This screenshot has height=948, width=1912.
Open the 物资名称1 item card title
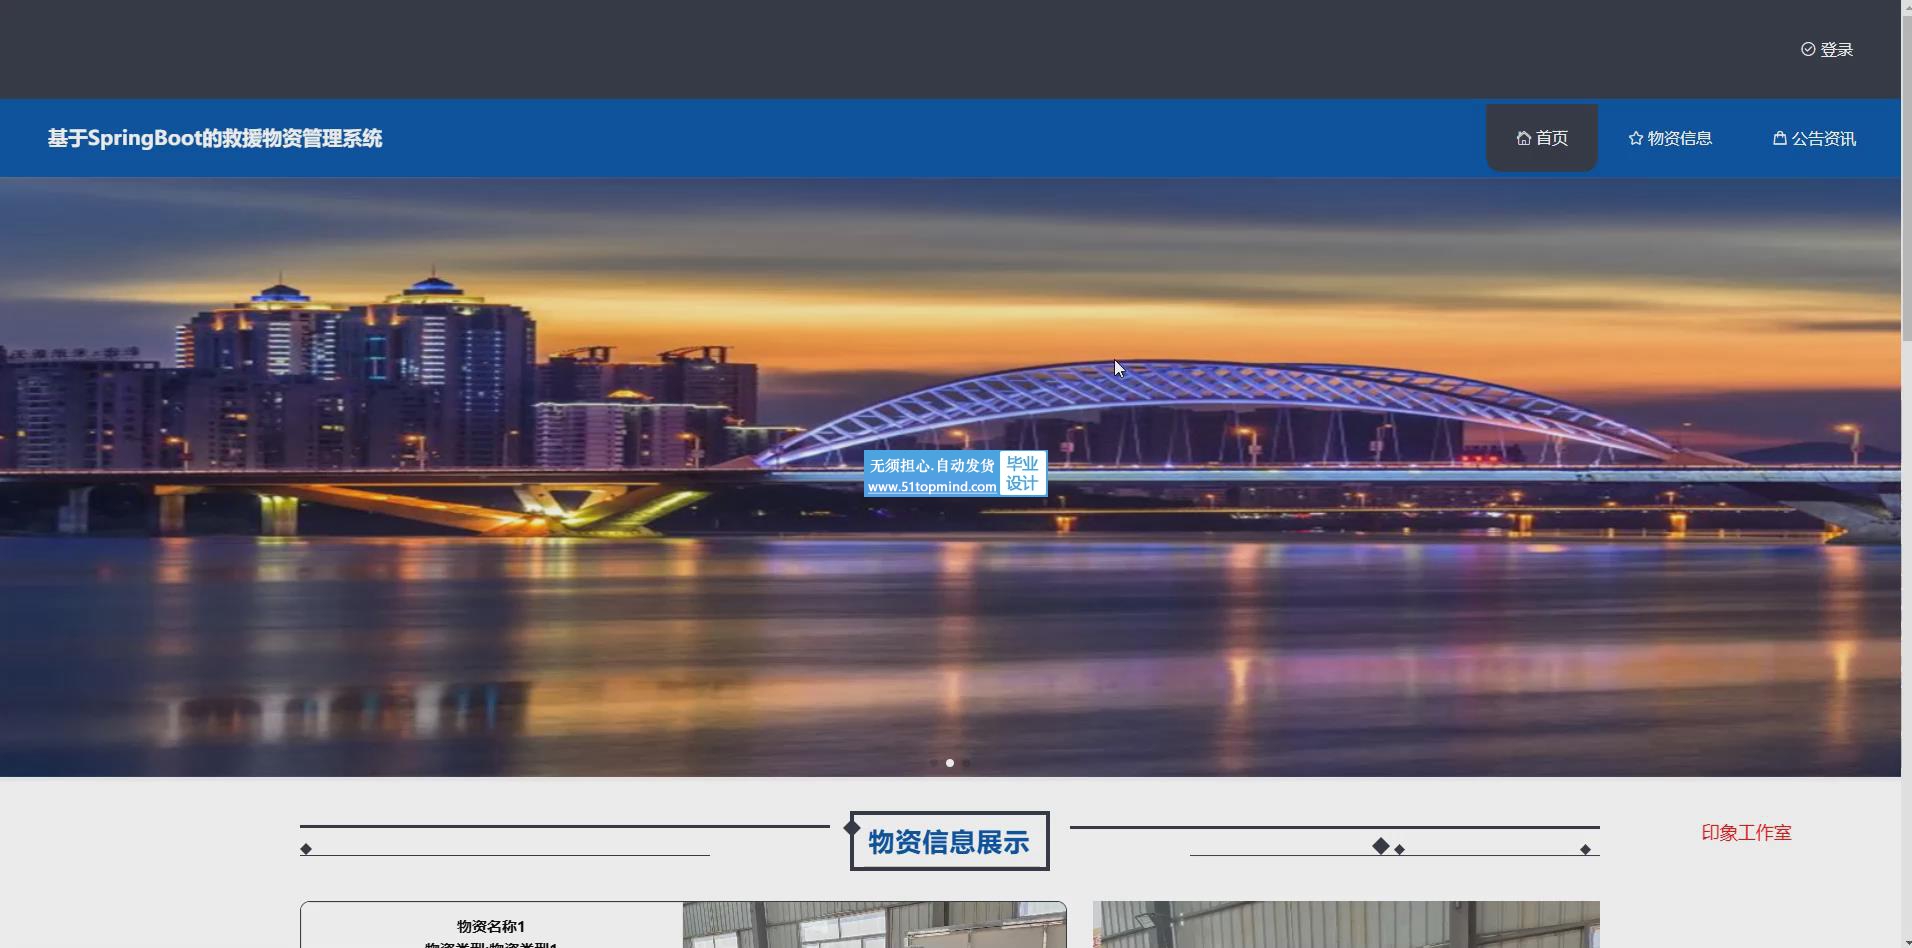[490, 926]
